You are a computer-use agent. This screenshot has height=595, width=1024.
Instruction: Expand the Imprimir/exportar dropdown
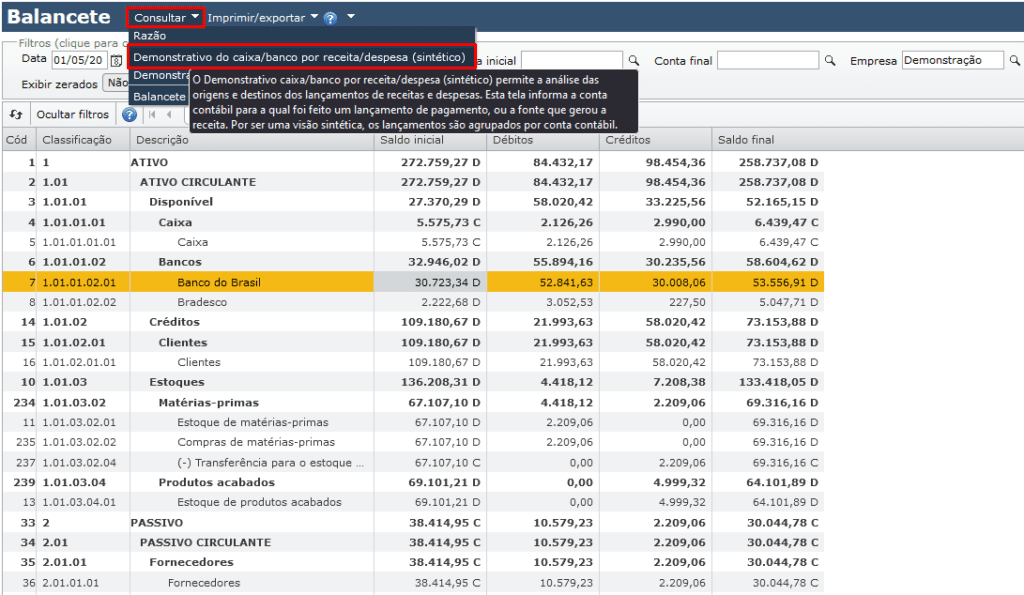(x=263, y=18)
